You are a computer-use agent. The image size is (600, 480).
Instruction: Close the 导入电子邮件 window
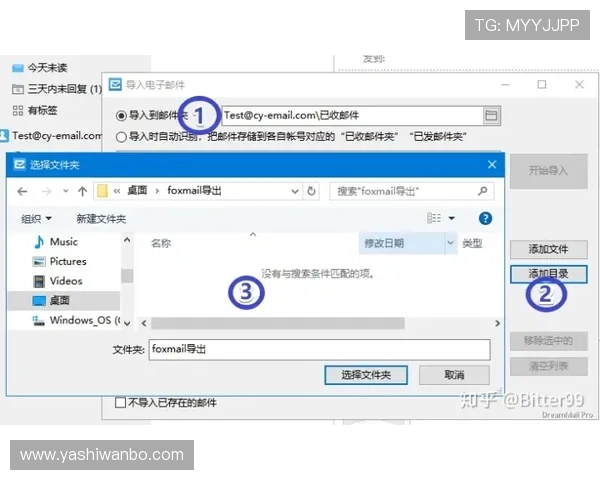579,84
